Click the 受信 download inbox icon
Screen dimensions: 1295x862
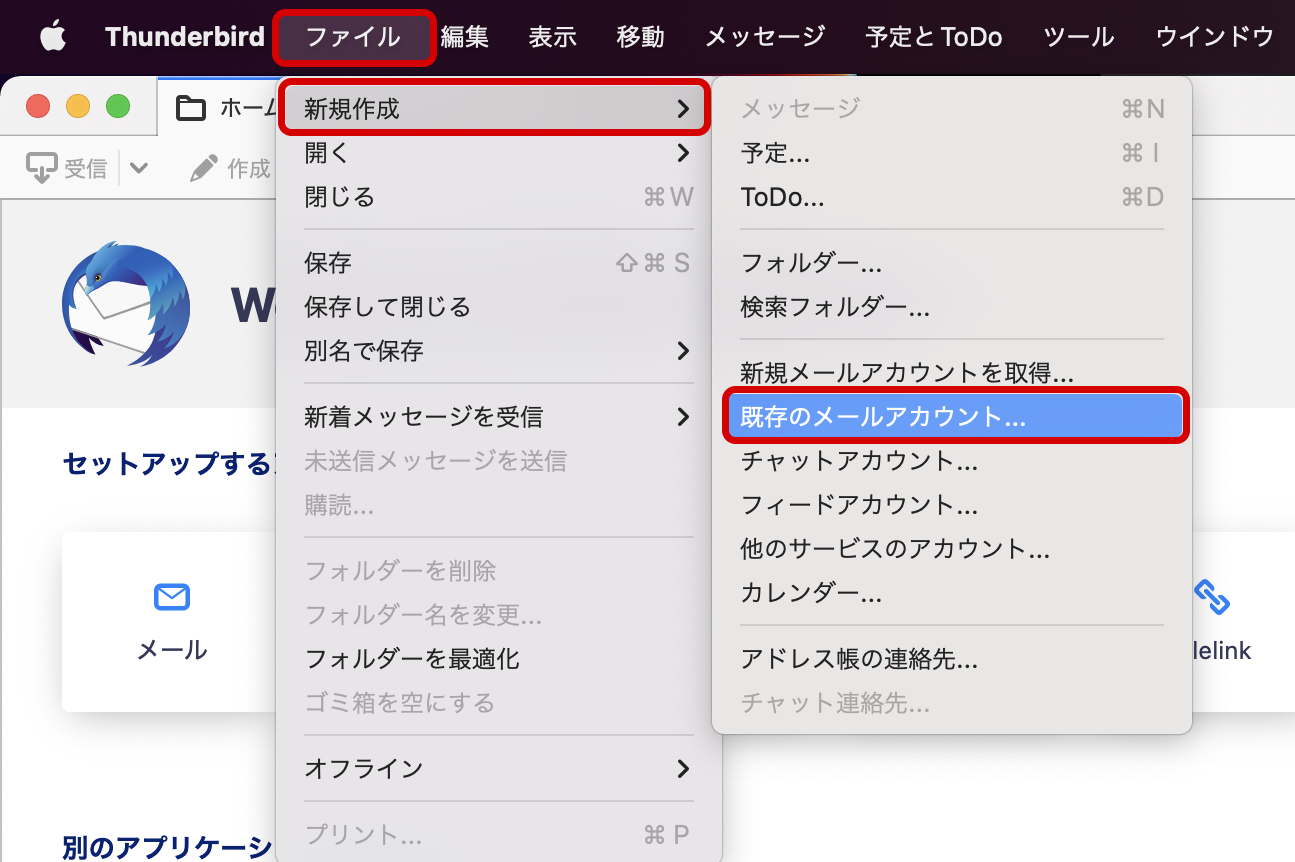point(41,169)
